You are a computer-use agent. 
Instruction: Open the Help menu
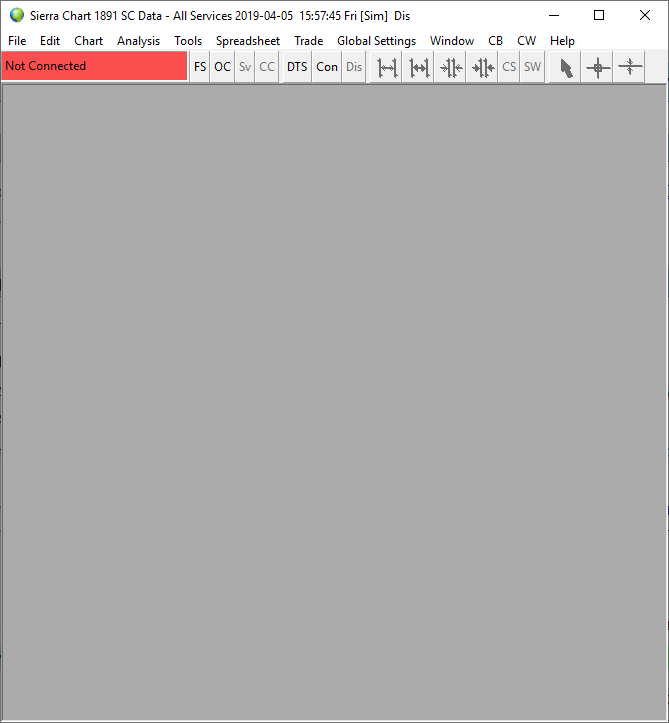point(562,41)
